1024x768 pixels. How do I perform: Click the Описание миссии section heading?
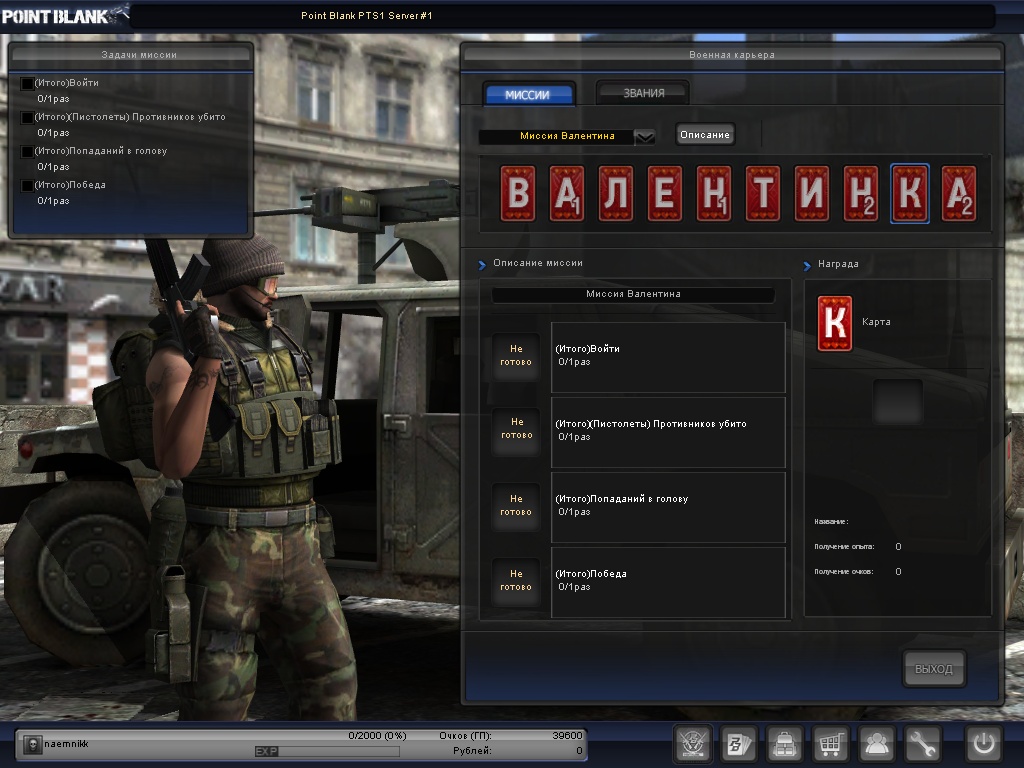pos(537,263)
